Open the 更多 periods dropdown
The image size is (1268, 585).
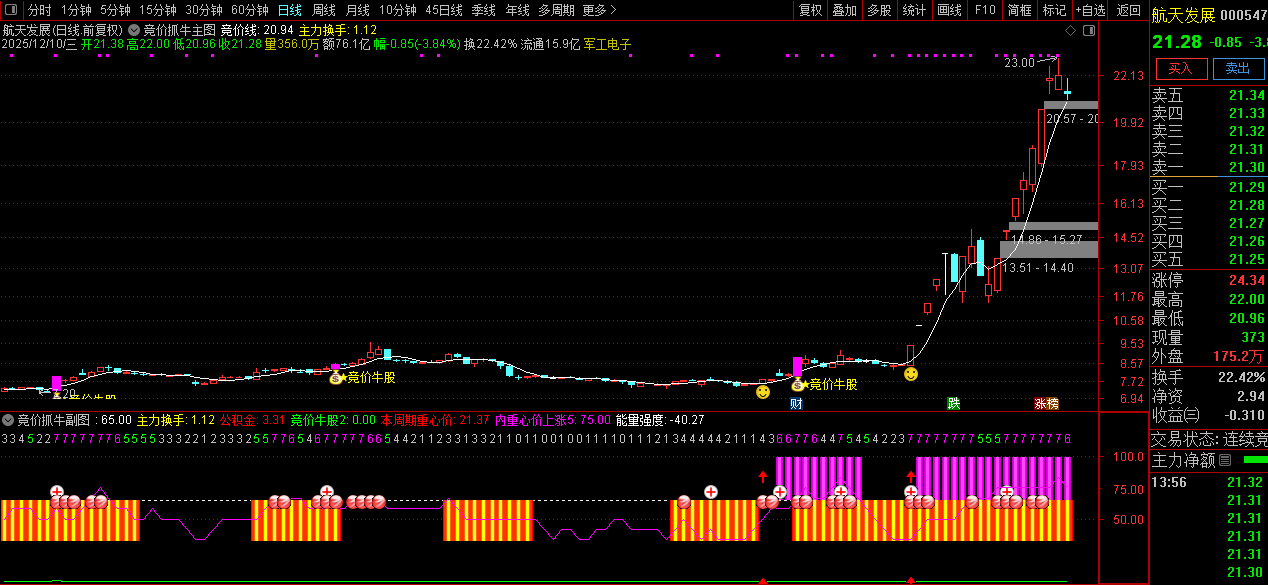click(598, 10)
